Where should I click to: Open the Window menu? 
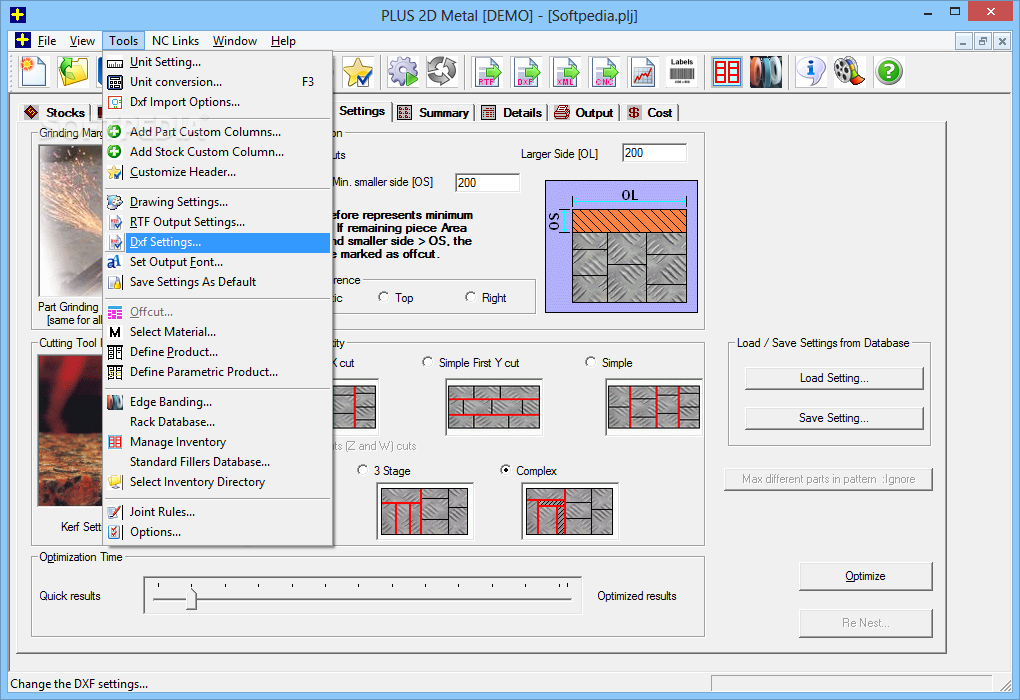point(235,41)
